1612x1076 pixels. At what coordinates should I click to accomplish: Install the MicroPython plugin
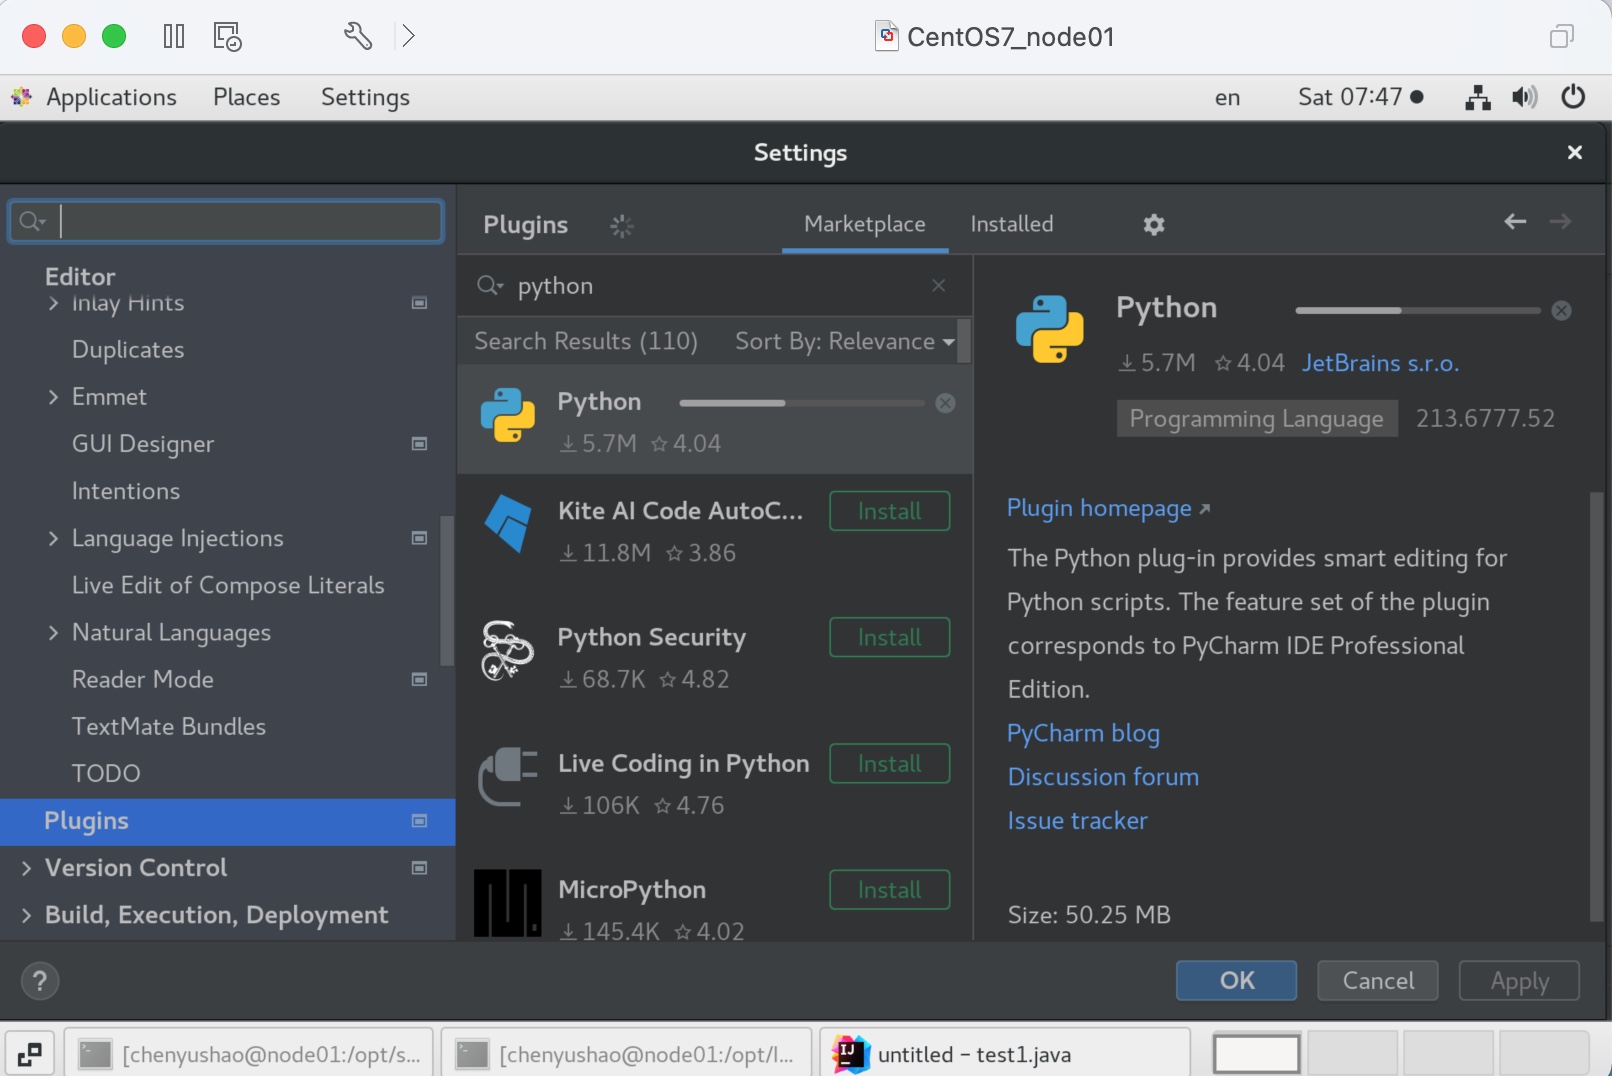tap(889, 890)
